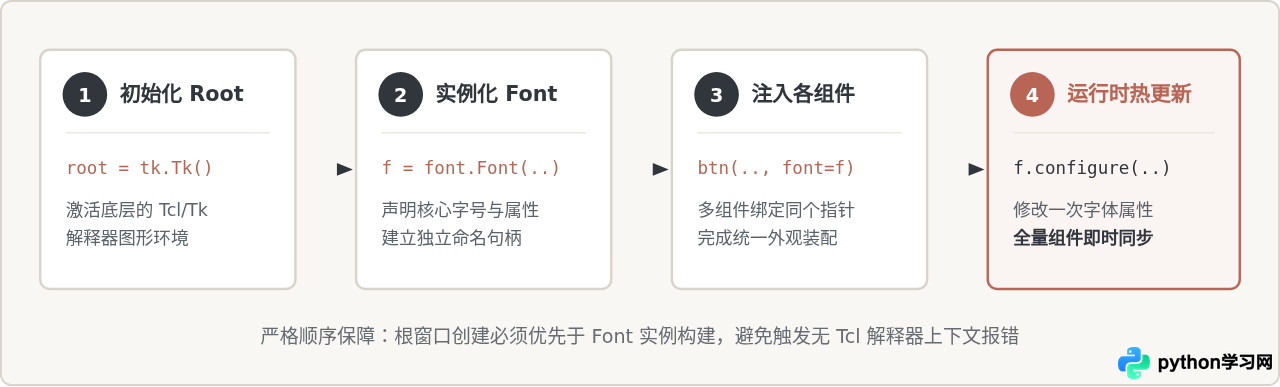1280x387 pixels.
Task: Click the line "声明核心字号与属性"
Action: (460, 210)
